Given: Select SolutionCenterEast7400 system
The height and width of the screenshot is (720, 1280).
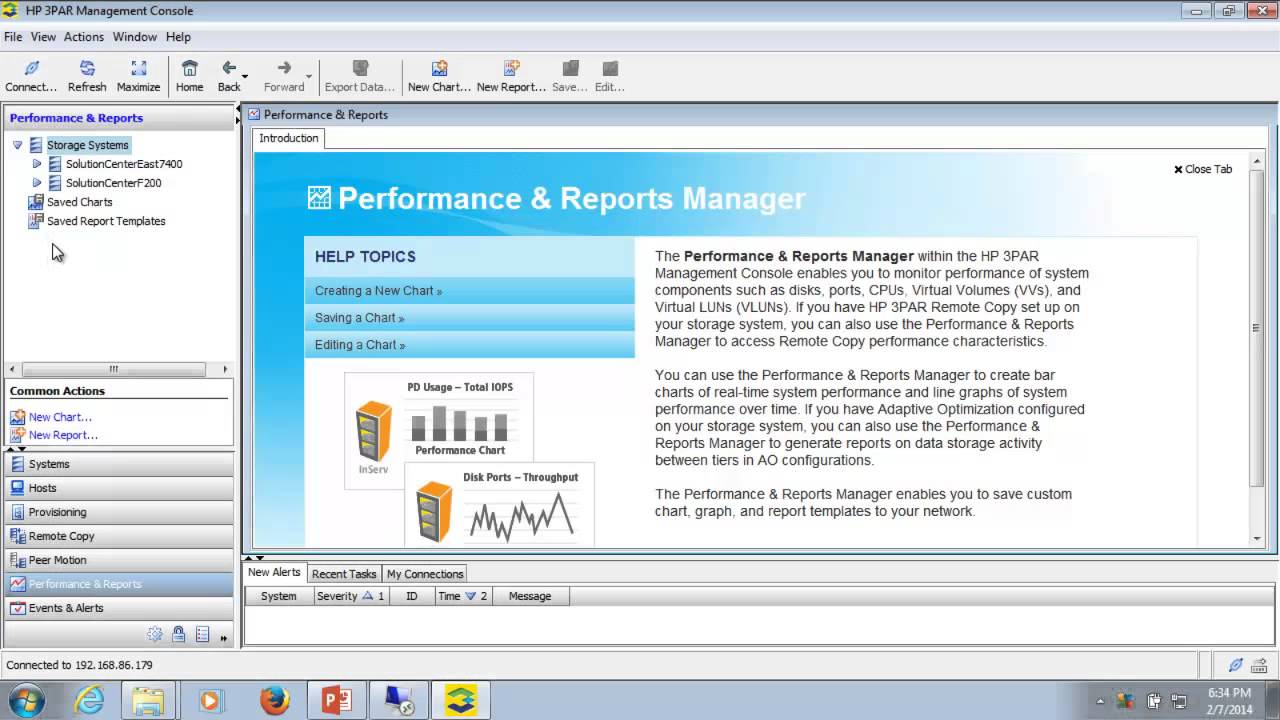Looking at the screenshot, I should click(x=124, y=164).
